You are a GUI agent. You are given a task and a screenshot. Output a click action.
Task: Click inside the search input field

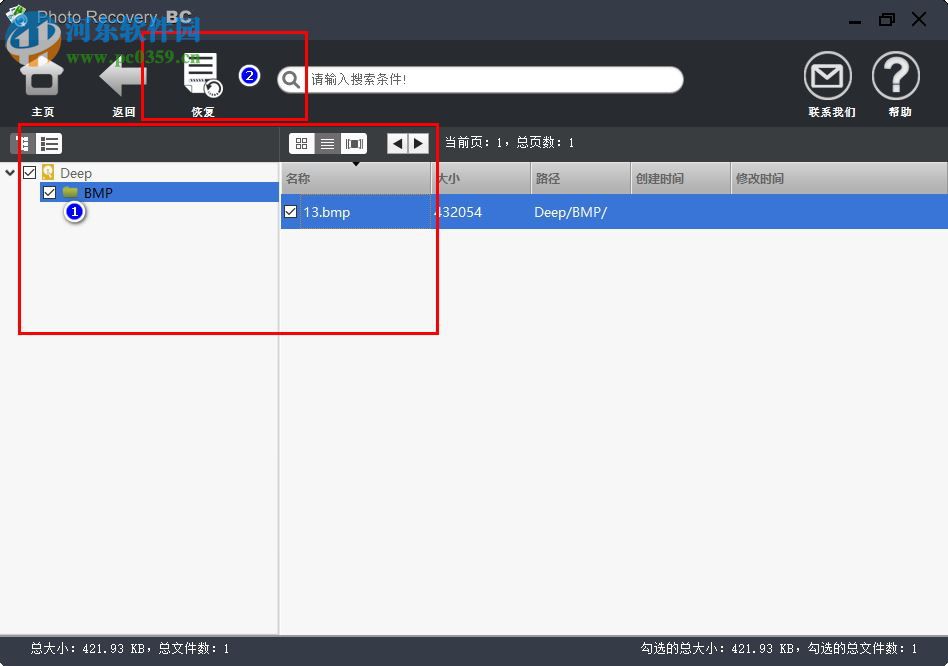[480, 79]
